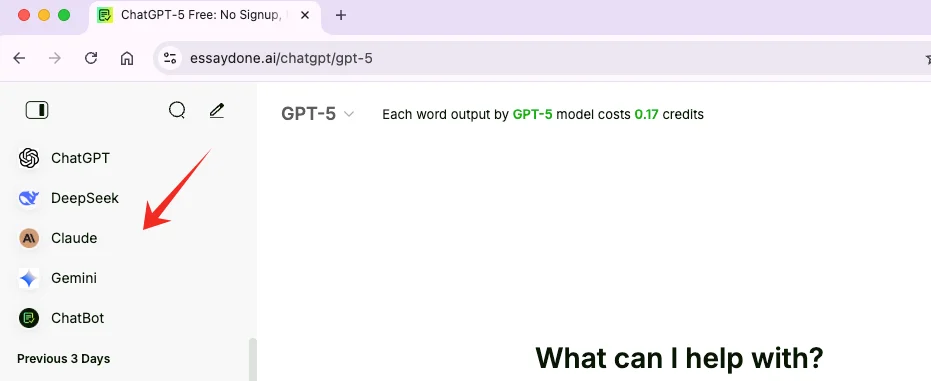The image size is (931, 381).
Task: Open a new browser tab
Action: (x=341, y=15)
